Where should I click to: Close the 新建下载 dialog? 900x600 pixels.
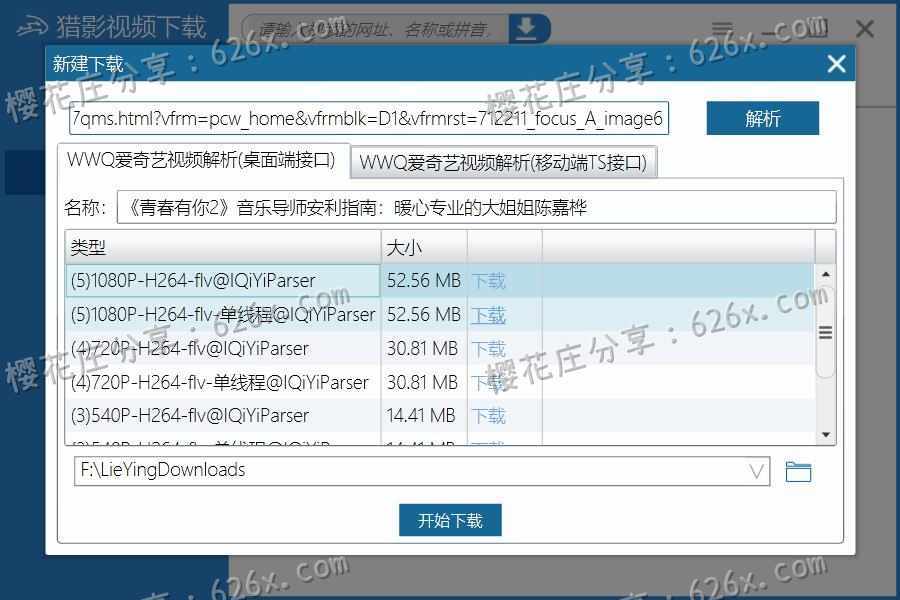pyautogui.click(x=836, y=63)
